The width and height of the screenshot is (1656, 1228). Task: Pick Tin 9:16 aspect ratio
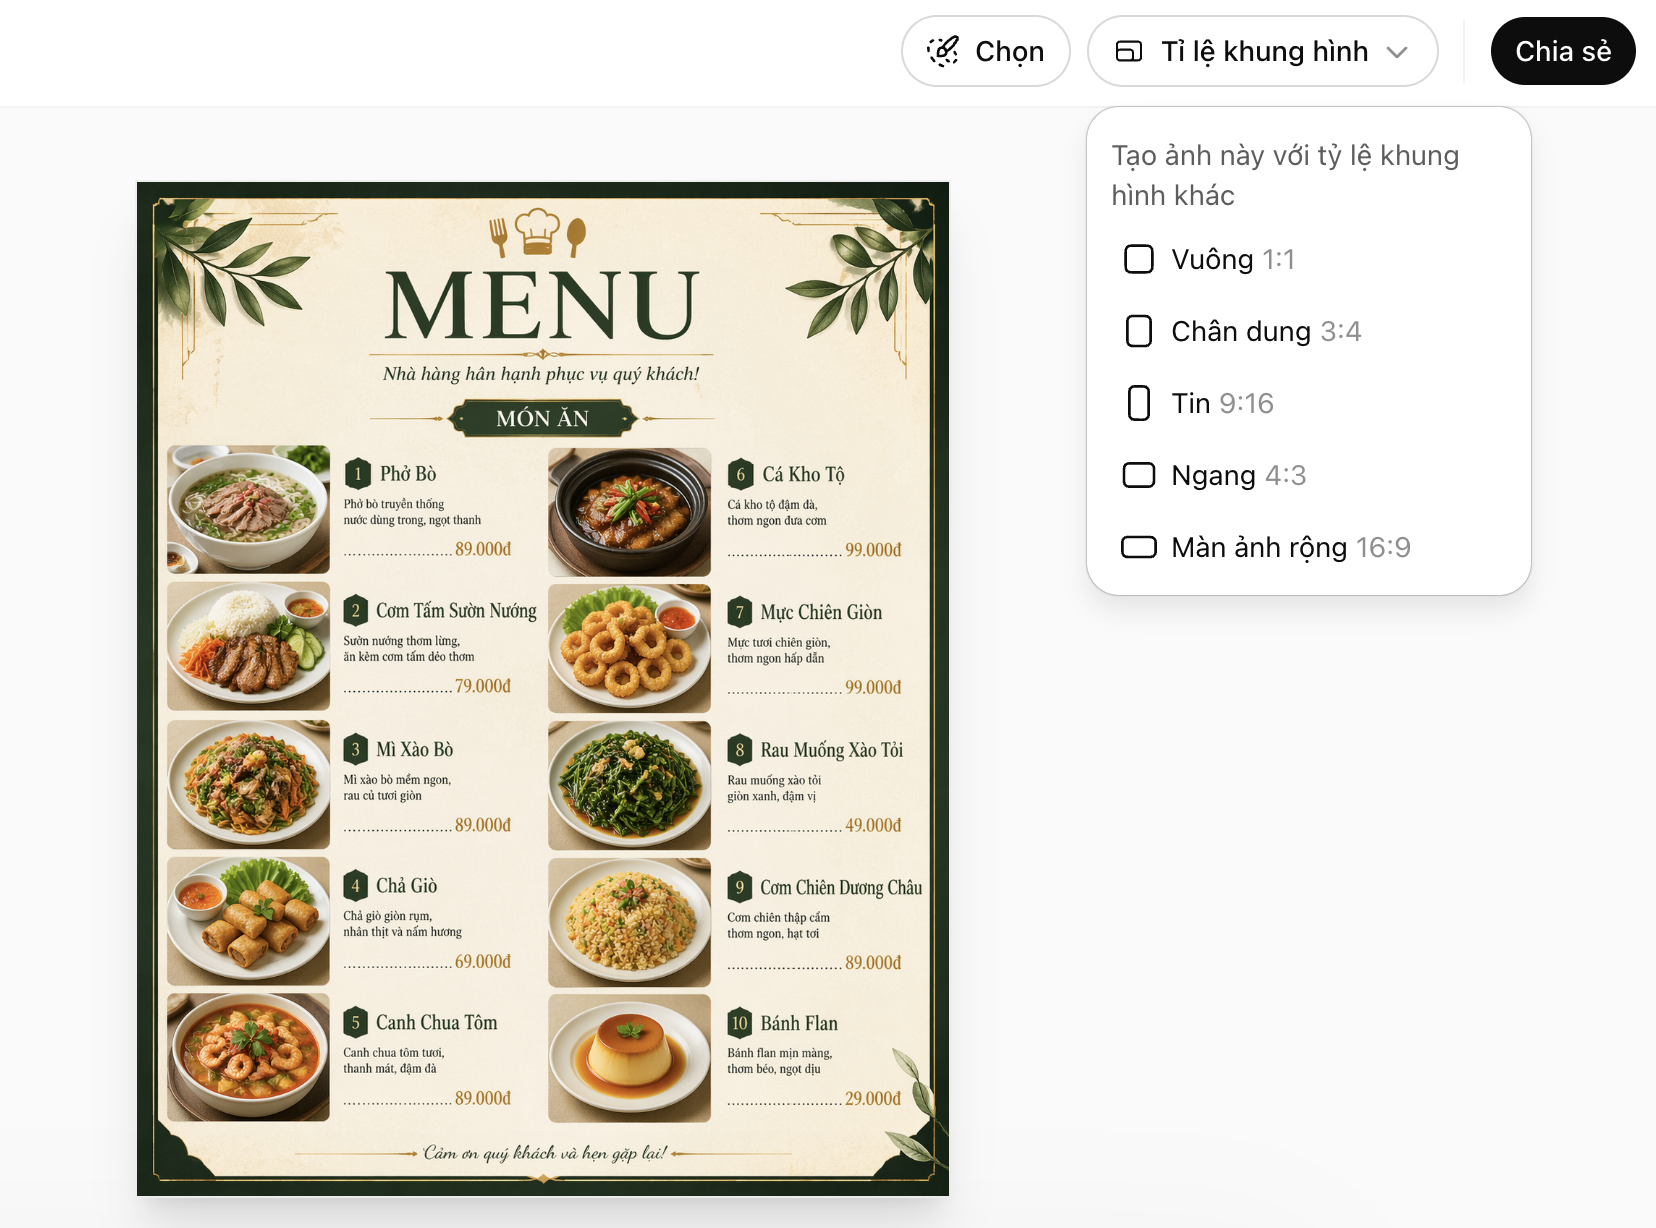tap(1222, 403)
